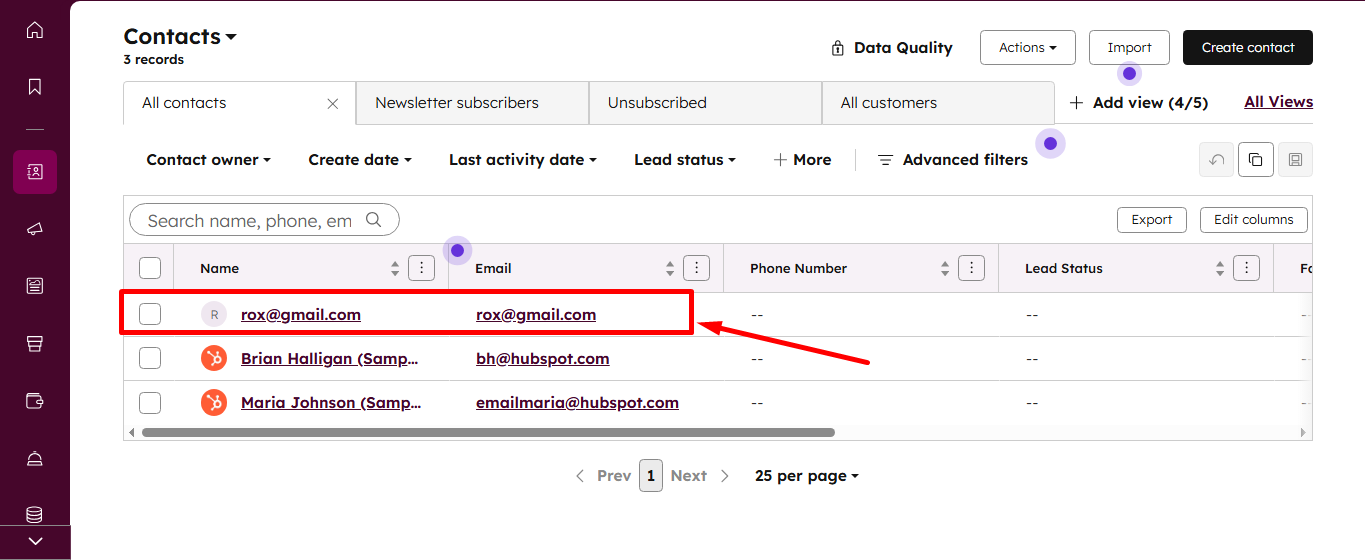Screen dimensions: 1365x560
Task: Open the Actions dropdown
Action: coord(1028,47)
